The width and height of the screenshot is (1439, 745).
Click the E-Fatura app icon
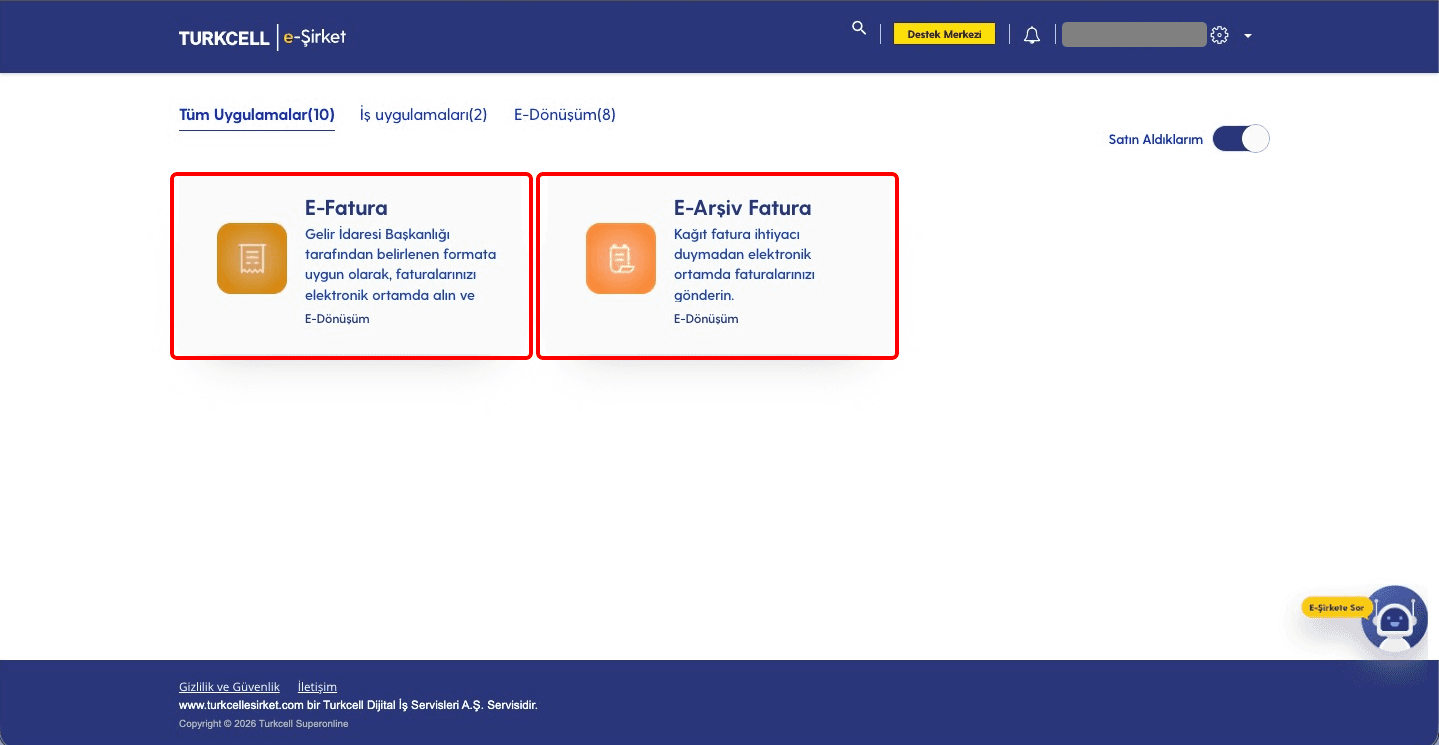click(x=252, y=259)
